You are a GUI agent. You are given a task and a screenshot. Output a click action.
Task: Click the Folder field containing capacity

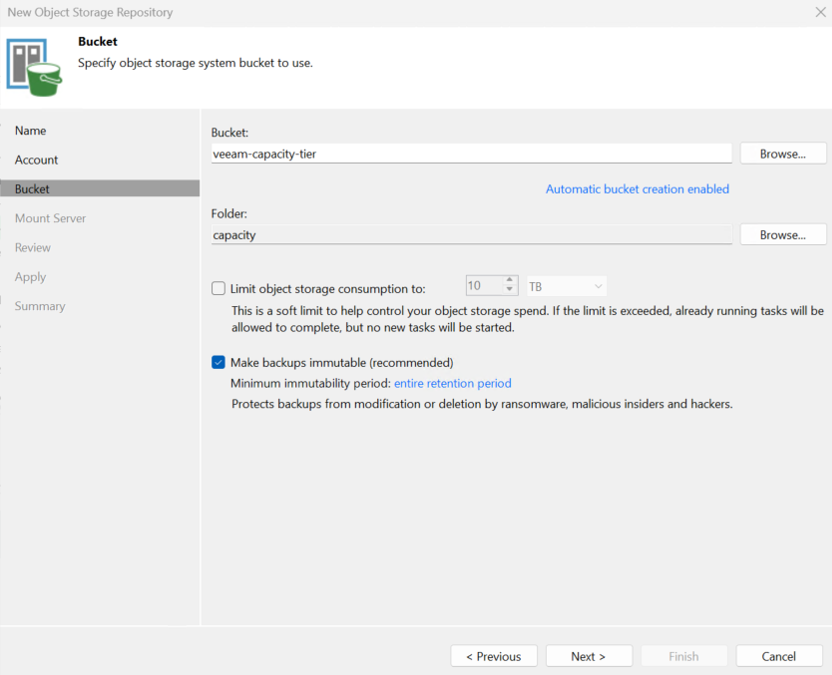point(472,235)
